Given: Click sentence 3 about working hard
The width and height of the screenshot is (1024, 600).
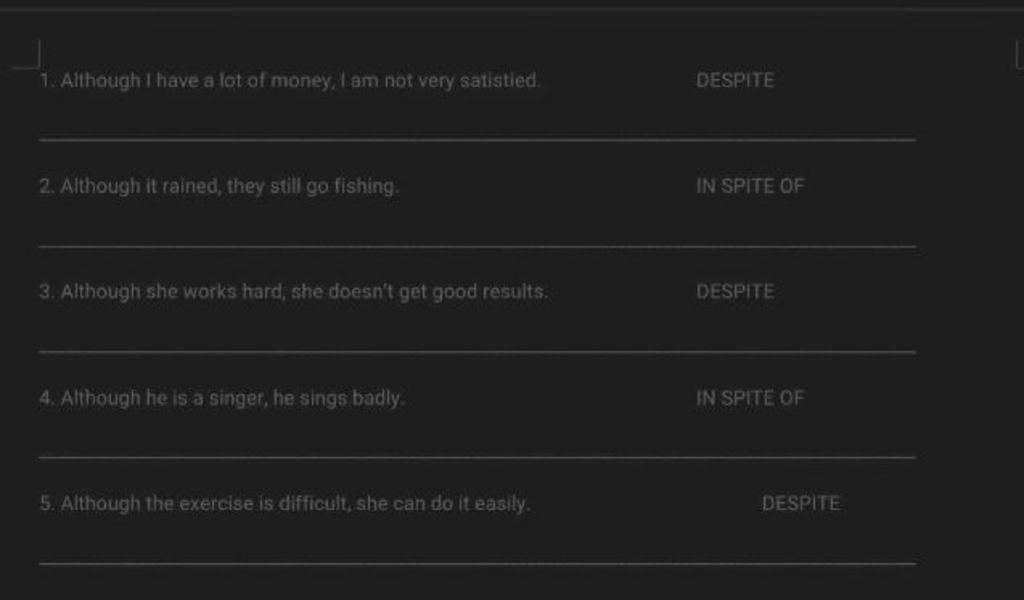Looking at the screenshot, I should click(294, 292).
